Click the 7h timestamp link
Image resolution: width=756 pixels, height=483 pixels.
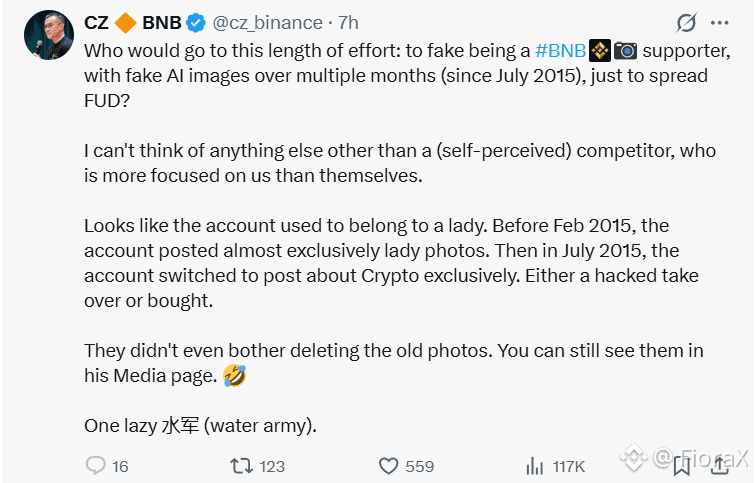(x=347, y=22)
